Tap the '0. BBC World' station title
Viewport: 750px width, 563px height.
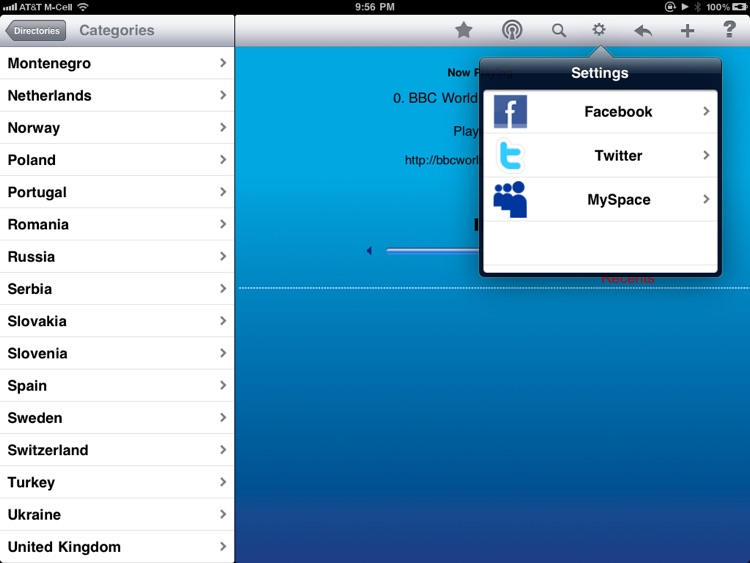coord(435,98)
